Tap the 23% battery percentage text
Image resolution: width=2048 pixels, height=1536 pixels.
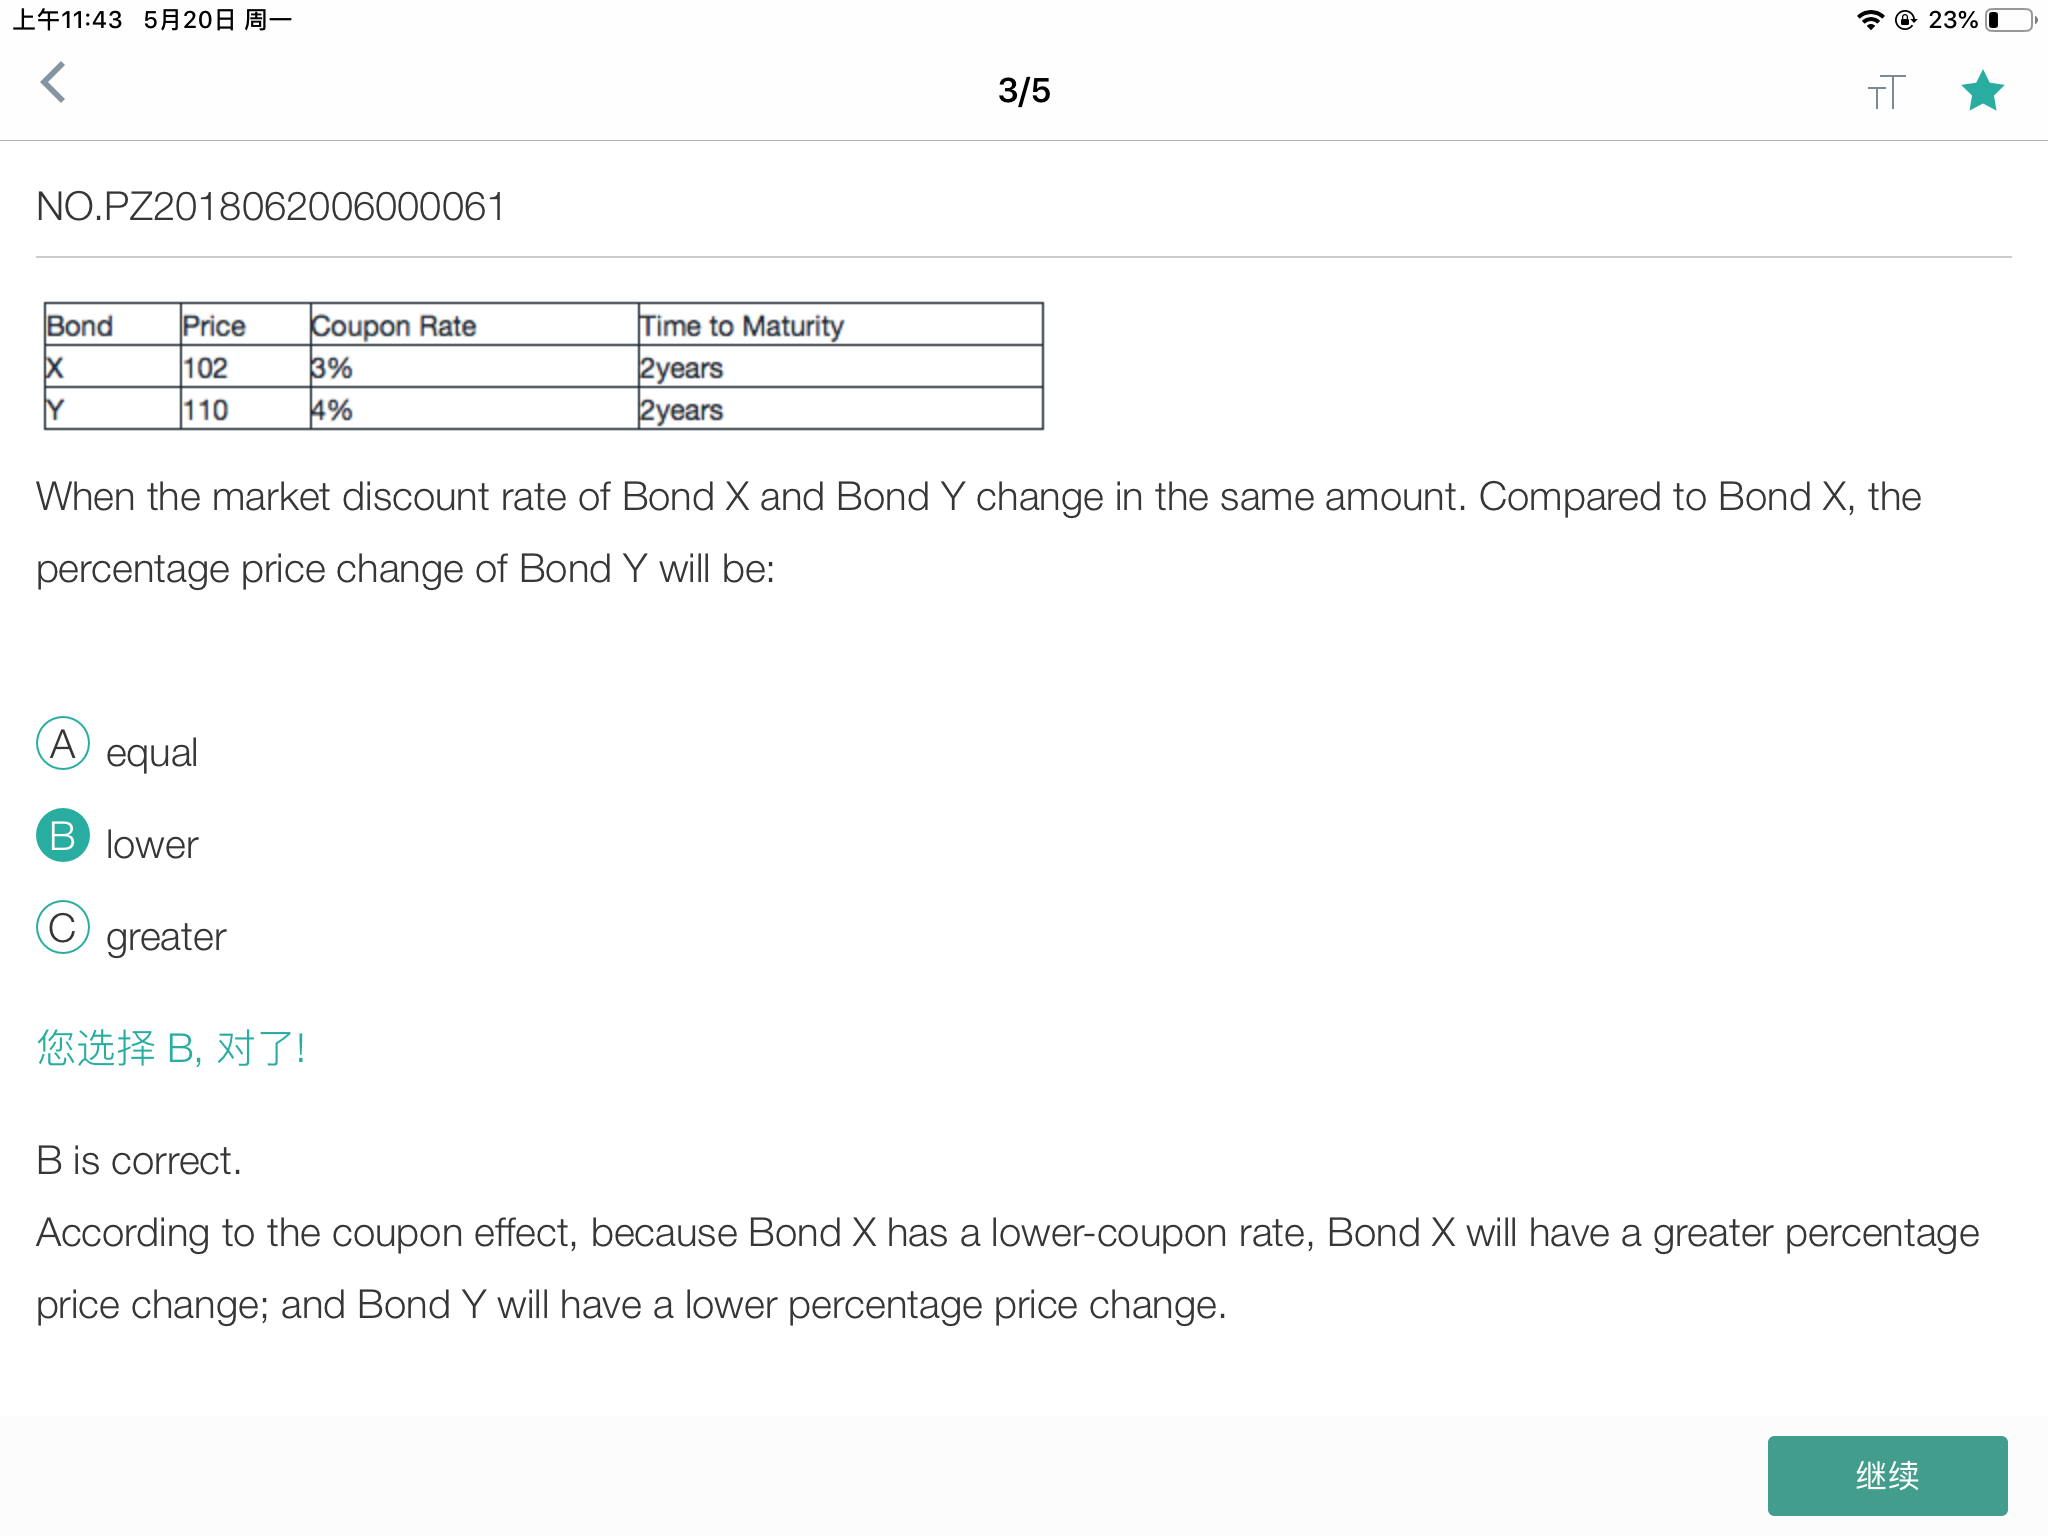coord(1953,20)
